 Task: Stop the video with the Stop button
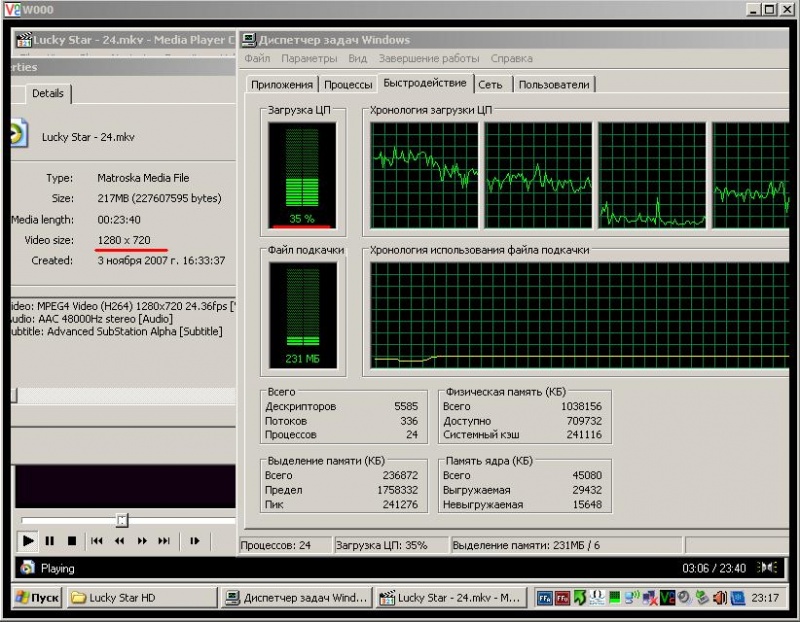point(71,541)
